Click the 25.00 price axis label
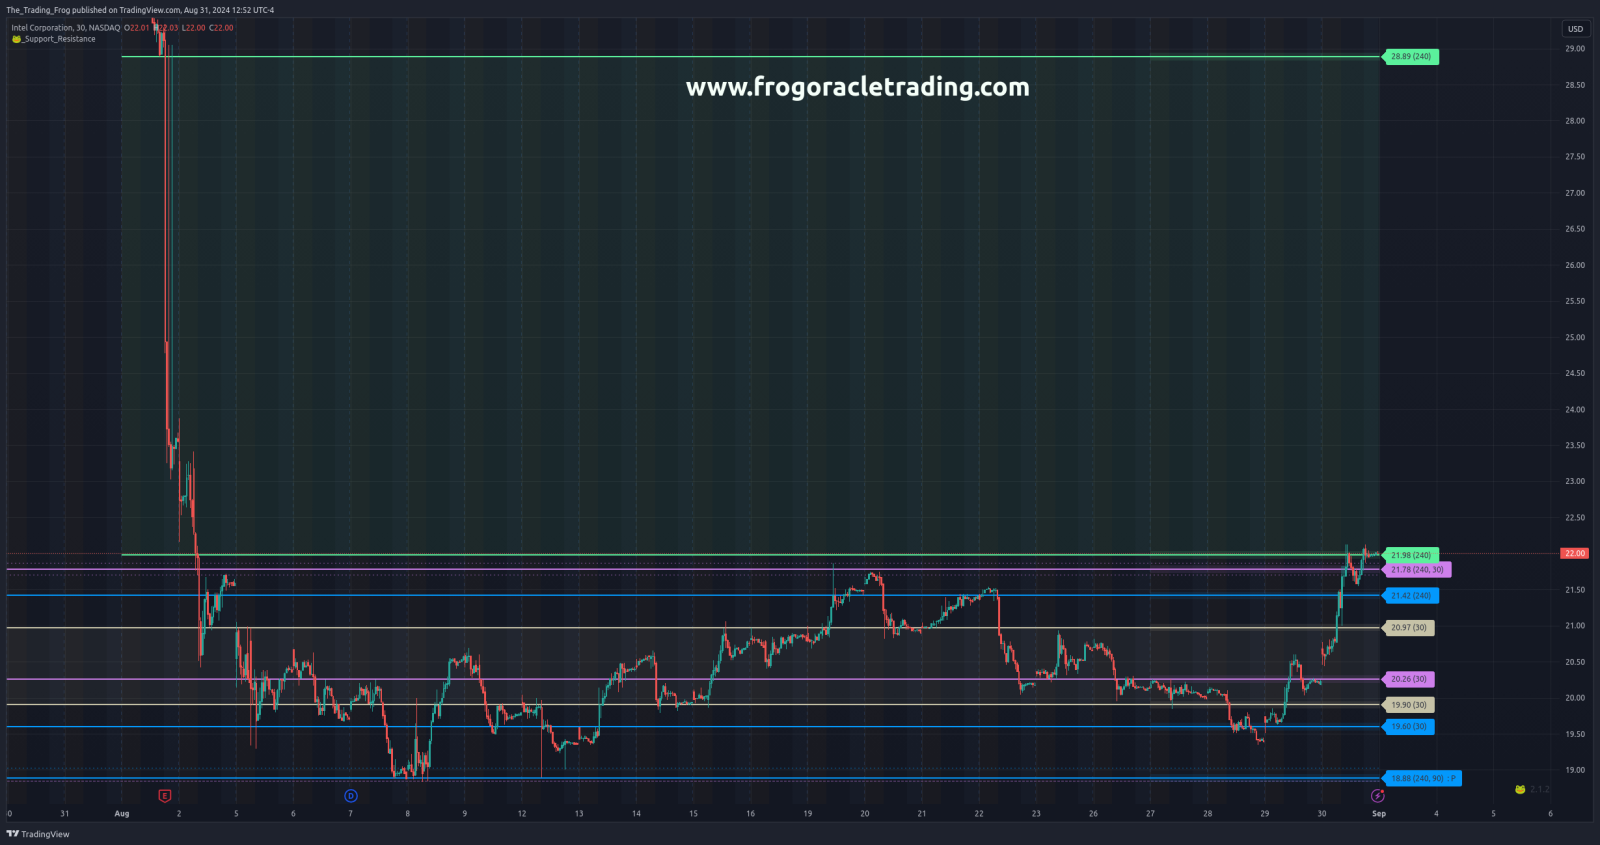1600x845 pixels. click(x=1574, y=338)
